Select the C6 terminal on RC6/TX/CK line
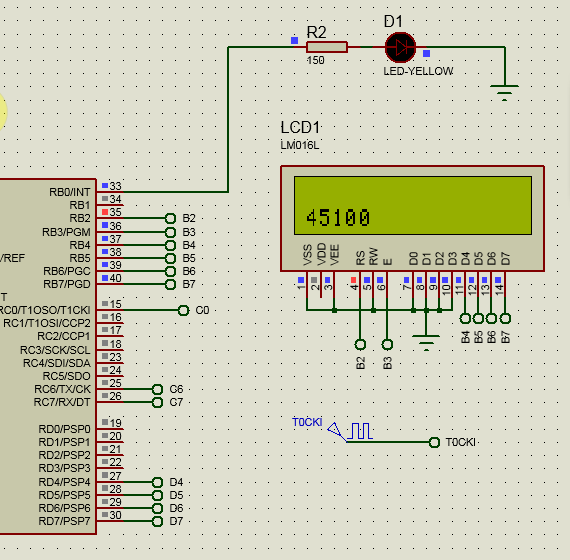This screenshot has width=570, height=560. coord(157,389)
